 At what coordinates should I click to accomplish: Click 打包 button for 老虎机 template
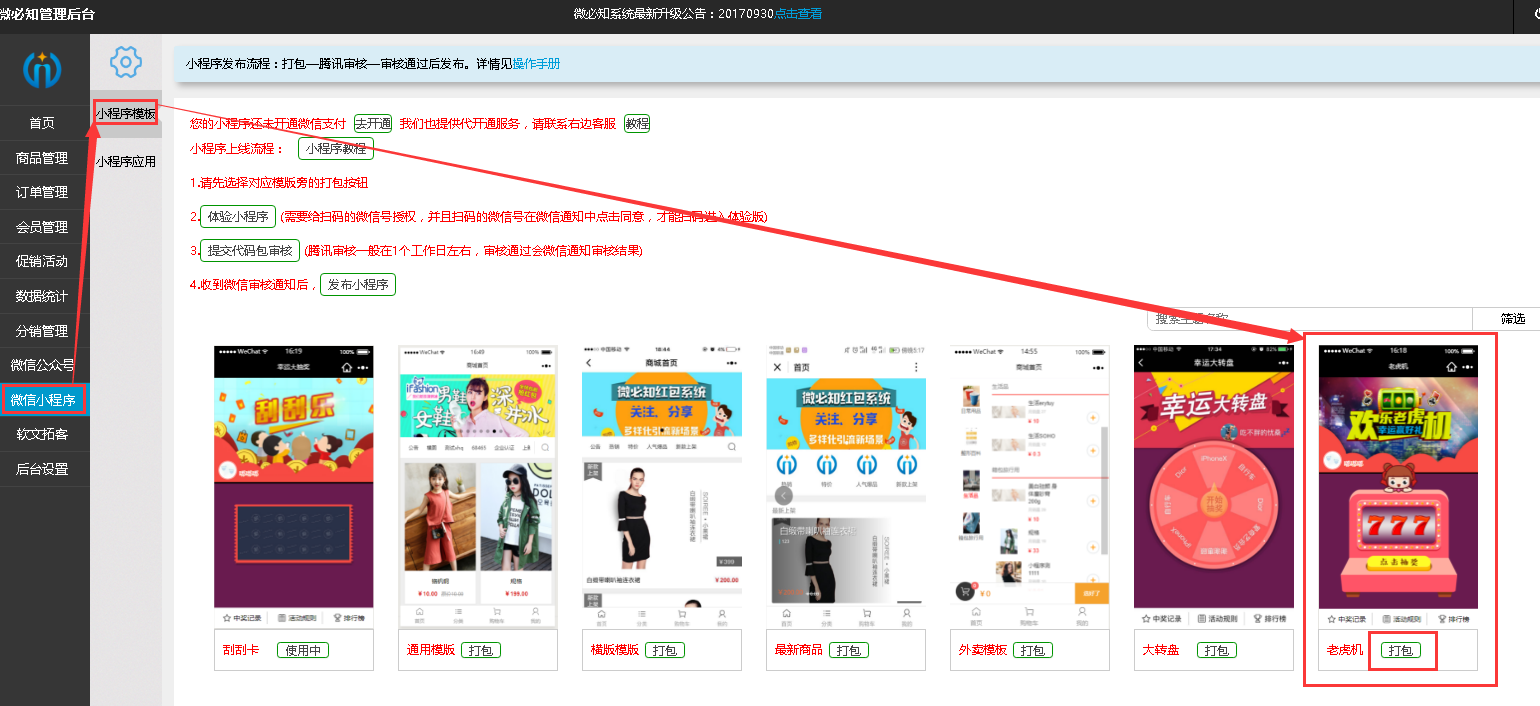1401,650
